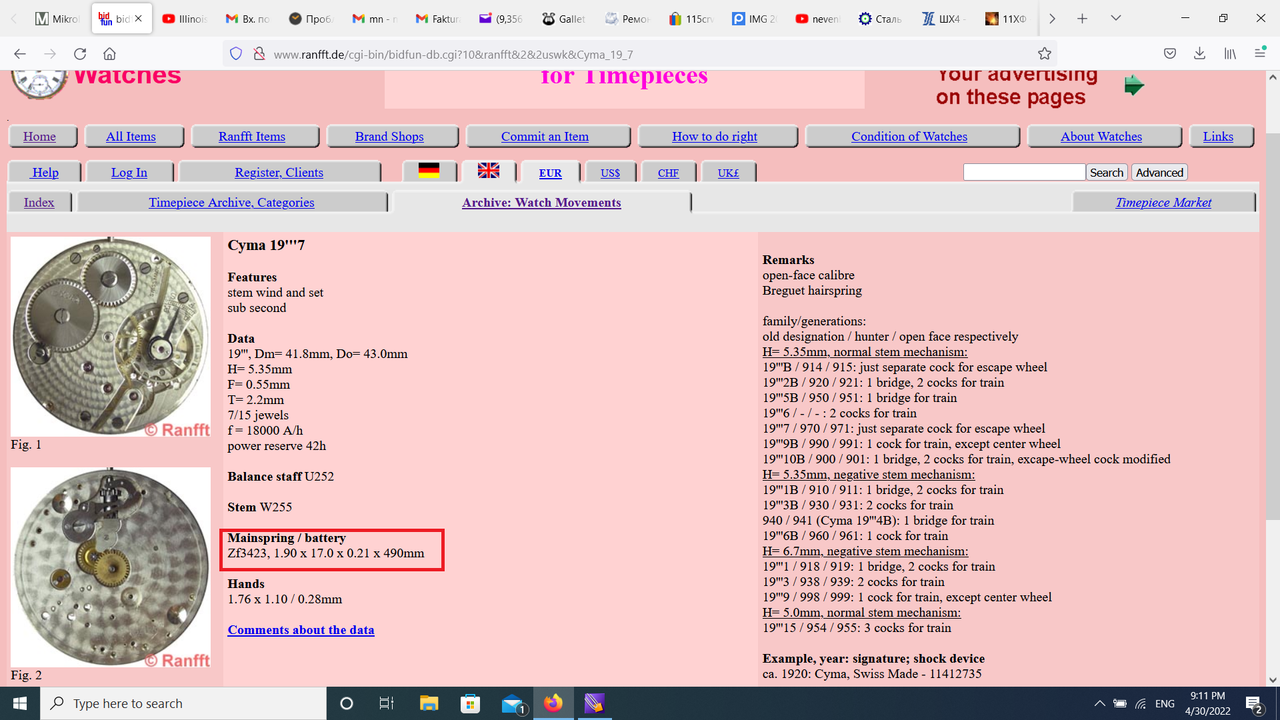The width and height of the screenshot is (1280, 720).
Task: Select CHF currency
Action: pos(668,173)
